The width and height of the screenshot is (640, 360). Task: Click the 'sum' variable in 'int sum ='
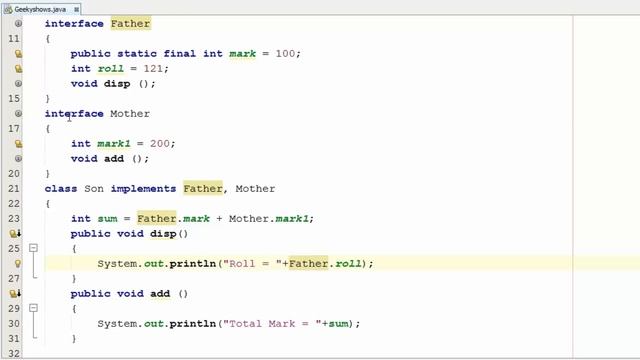(x=107, y=219)
